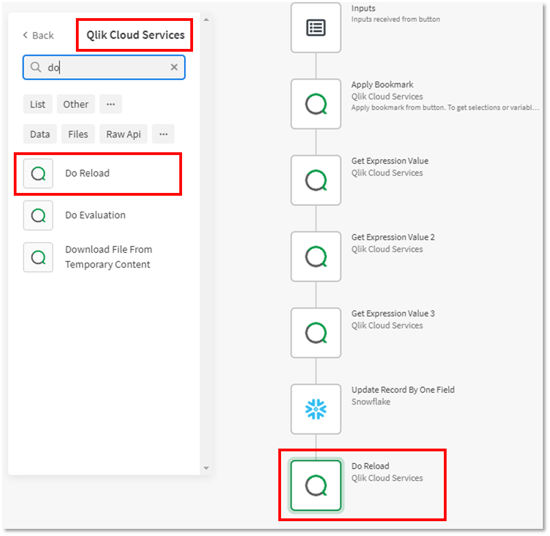Select the Get Expression Value 3 block

pyautogui.click(x=316, y=333)
